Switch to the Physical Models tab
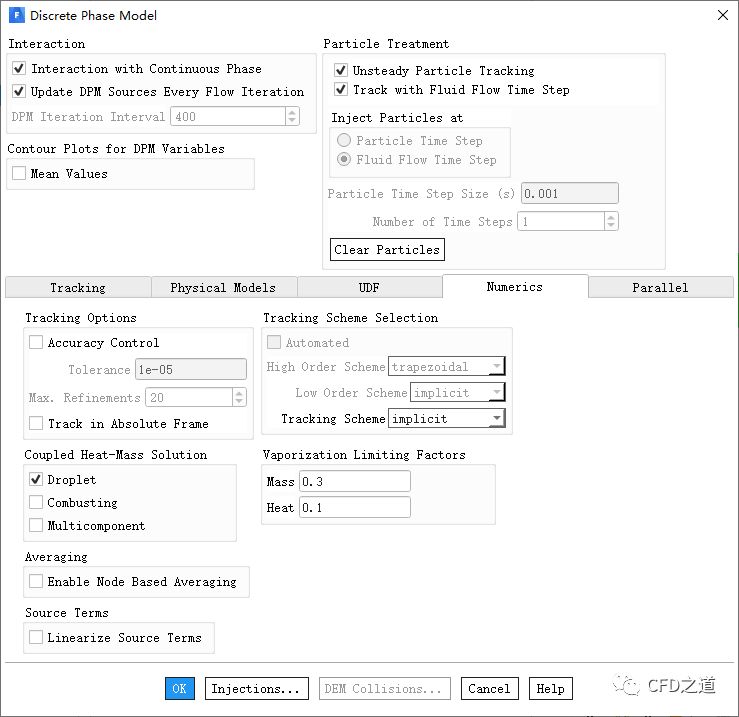This screenshot has height=717, width=739. (222, 288)
